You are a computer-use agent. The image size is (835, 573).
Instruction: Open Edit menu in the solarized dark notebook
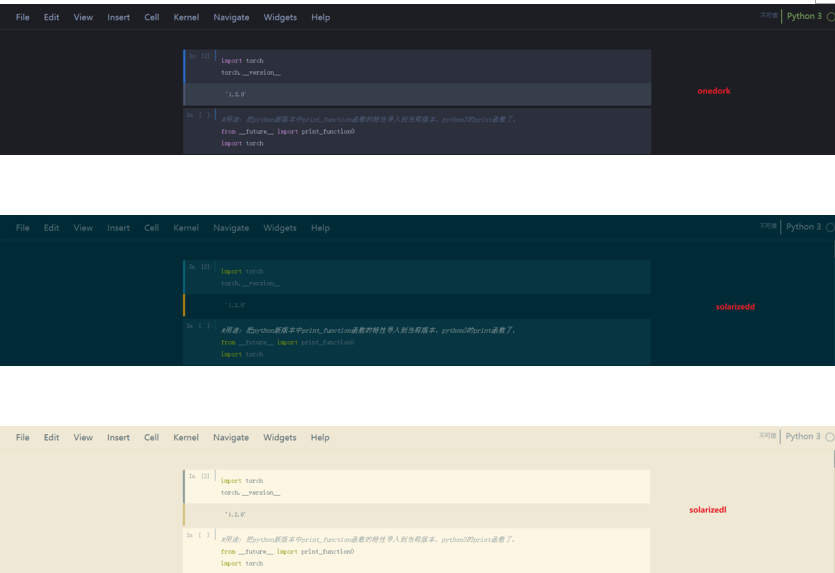pos(51,227)
